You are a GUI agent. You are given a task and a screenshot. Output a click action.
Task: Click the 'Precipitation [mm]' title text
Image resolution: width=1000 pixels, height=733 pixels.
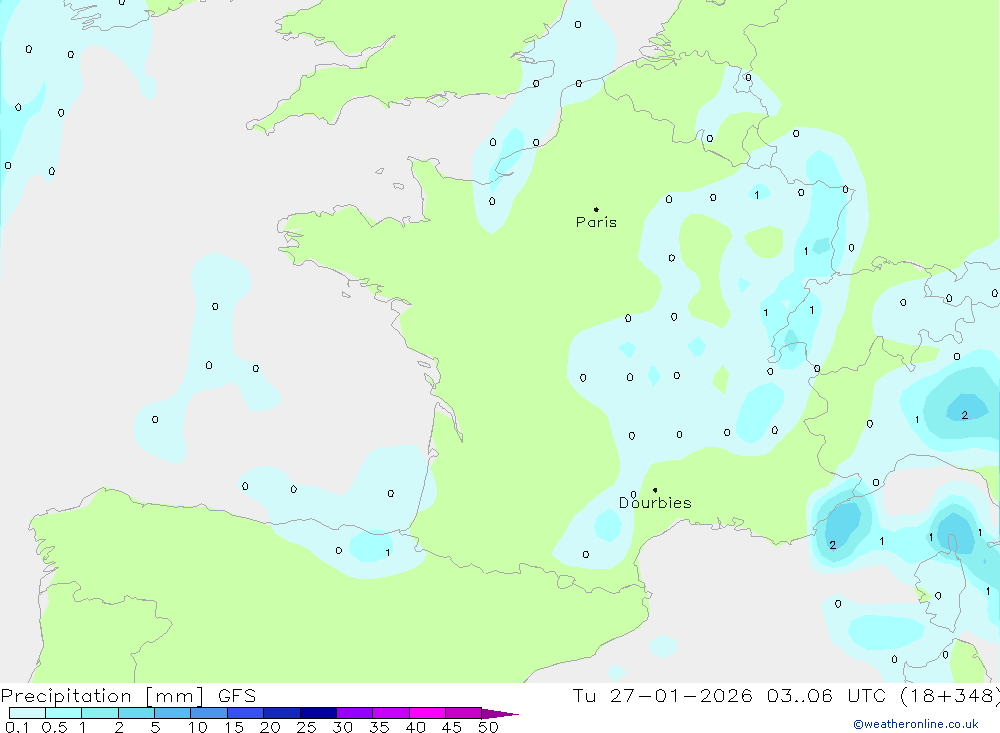tap(102, 696)
